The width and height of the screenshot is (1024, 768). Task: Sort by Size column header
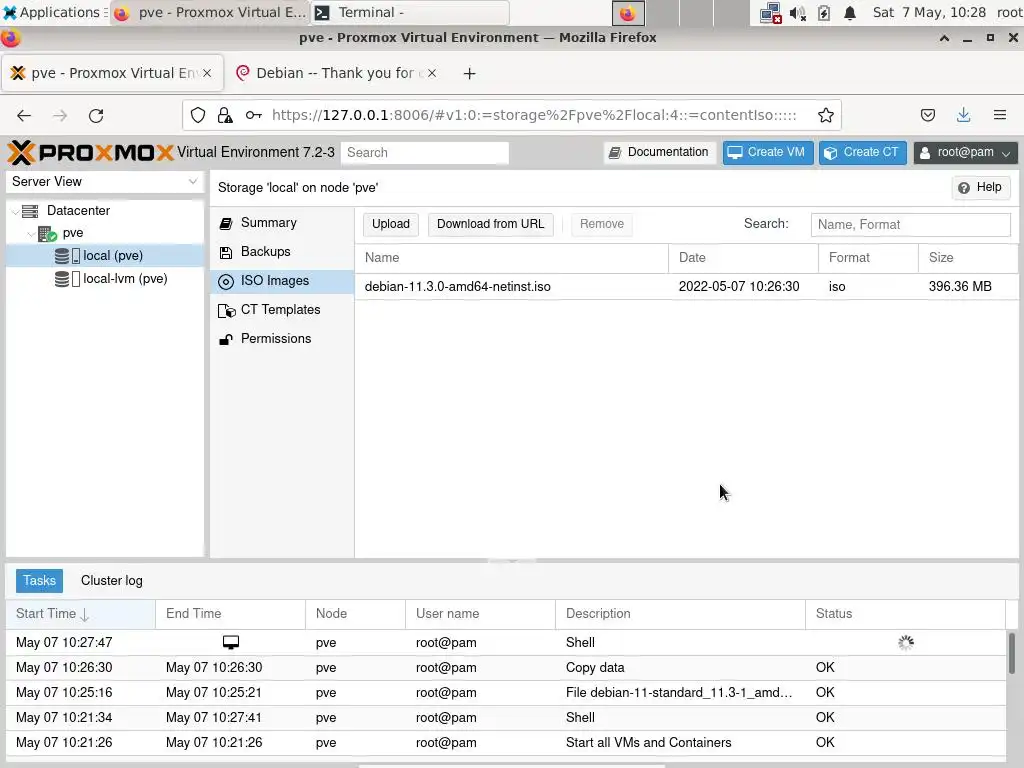[968, 258]
